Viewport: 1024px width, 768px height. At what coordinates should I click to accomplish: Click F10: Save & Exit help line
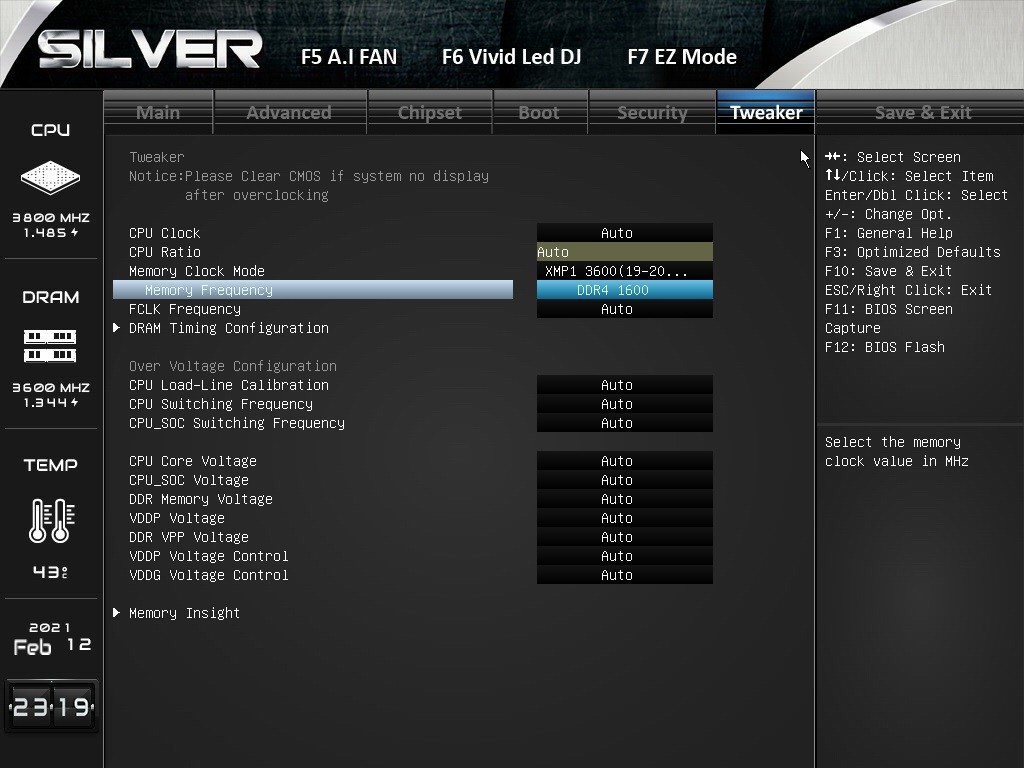click(888, 271)
